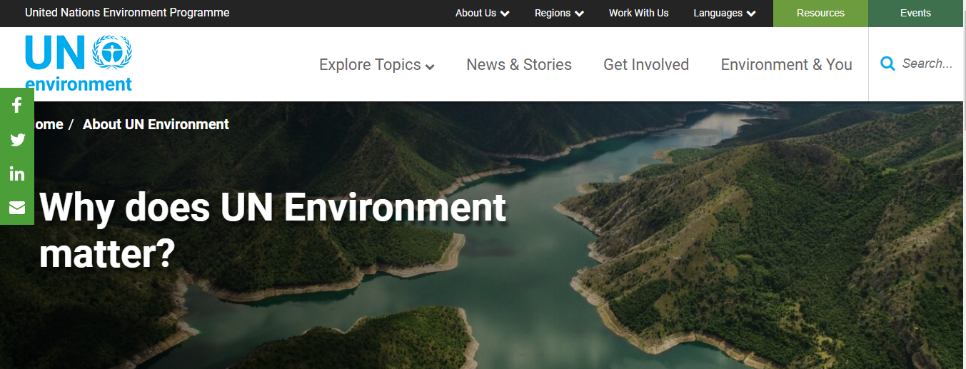Go to News & Stories

(519, 65)
